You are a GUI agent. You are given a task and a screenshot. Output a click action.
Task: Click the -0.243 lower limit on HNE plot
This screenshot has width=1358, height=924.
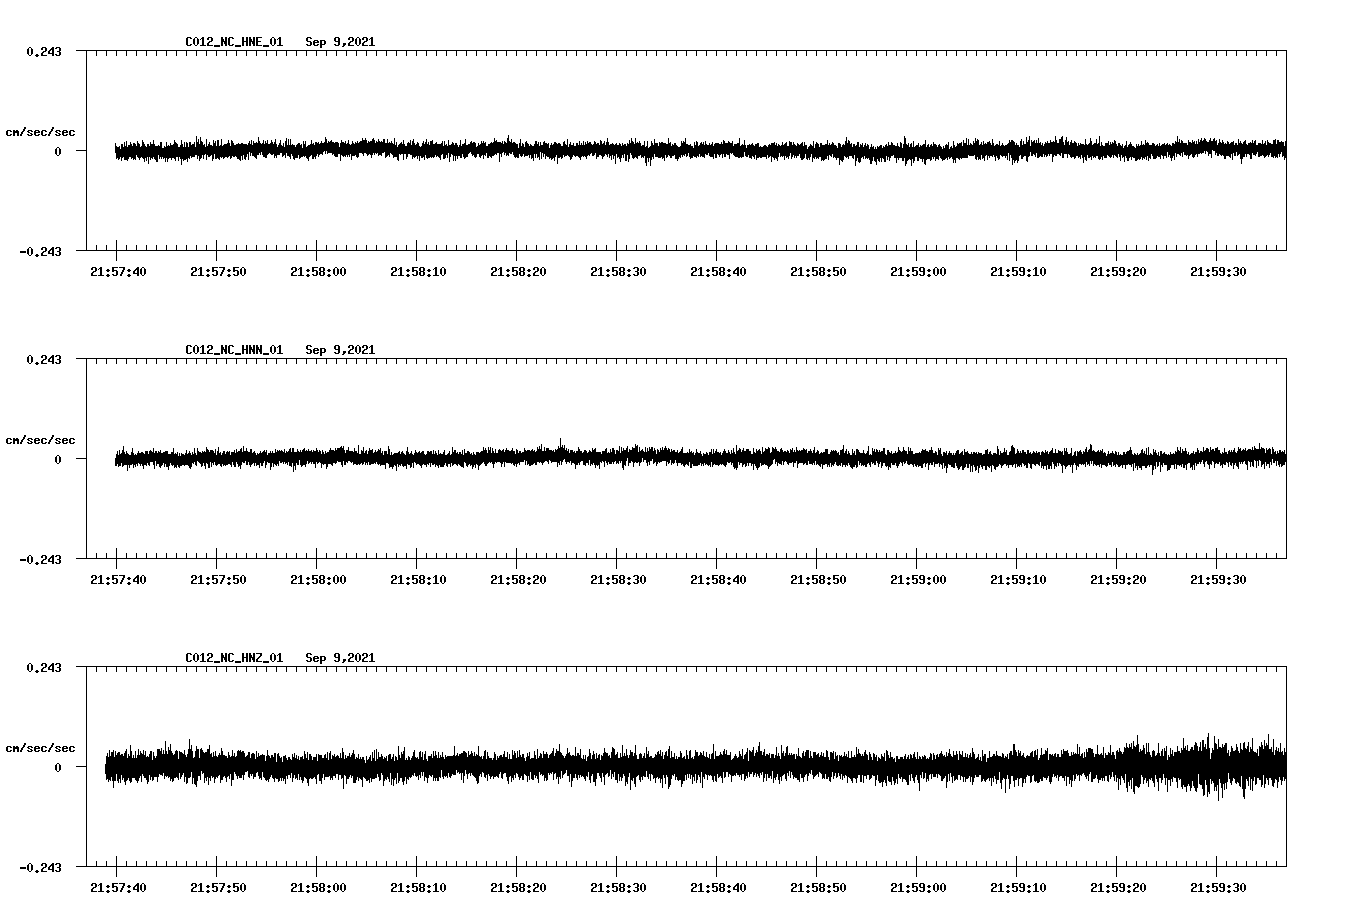[40, 251]
